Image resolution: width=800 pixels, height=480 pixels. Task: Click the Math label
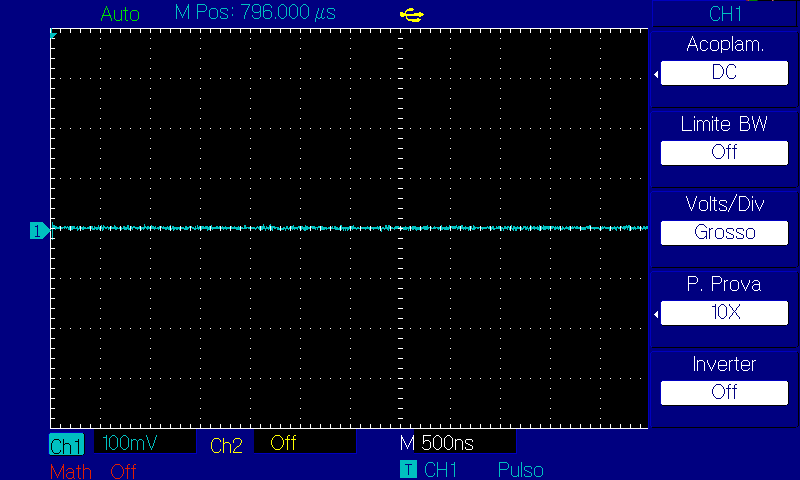(71, 471)
